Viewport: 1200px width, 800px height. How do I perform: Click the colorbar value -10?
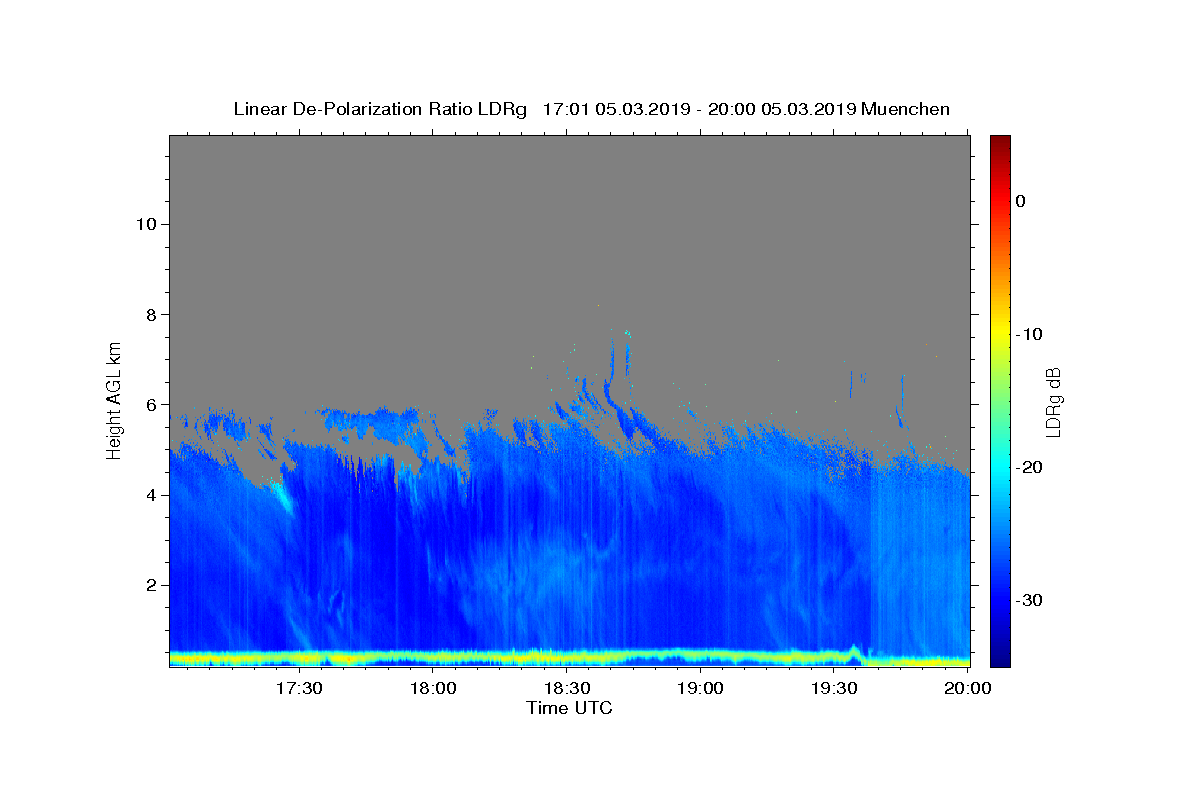click(1028, 334)
